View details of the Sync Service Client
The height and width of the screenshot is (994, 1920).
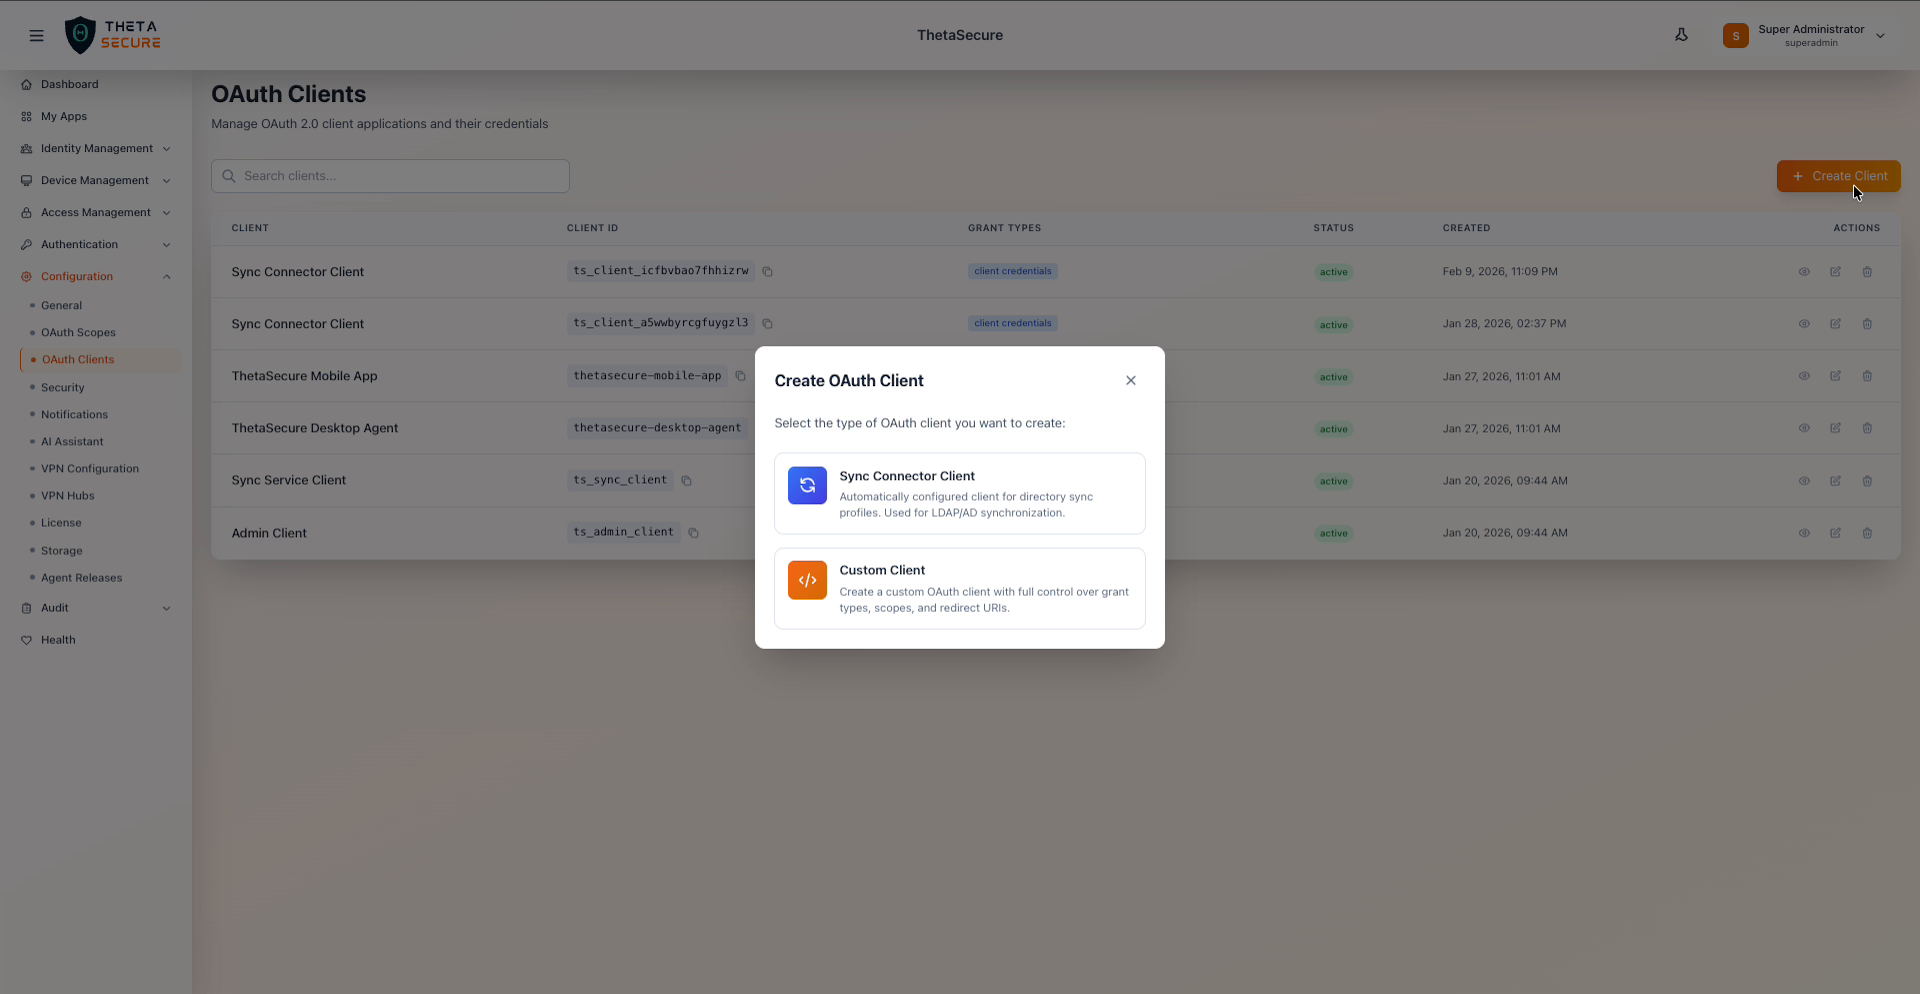[x=1804, y=481]
